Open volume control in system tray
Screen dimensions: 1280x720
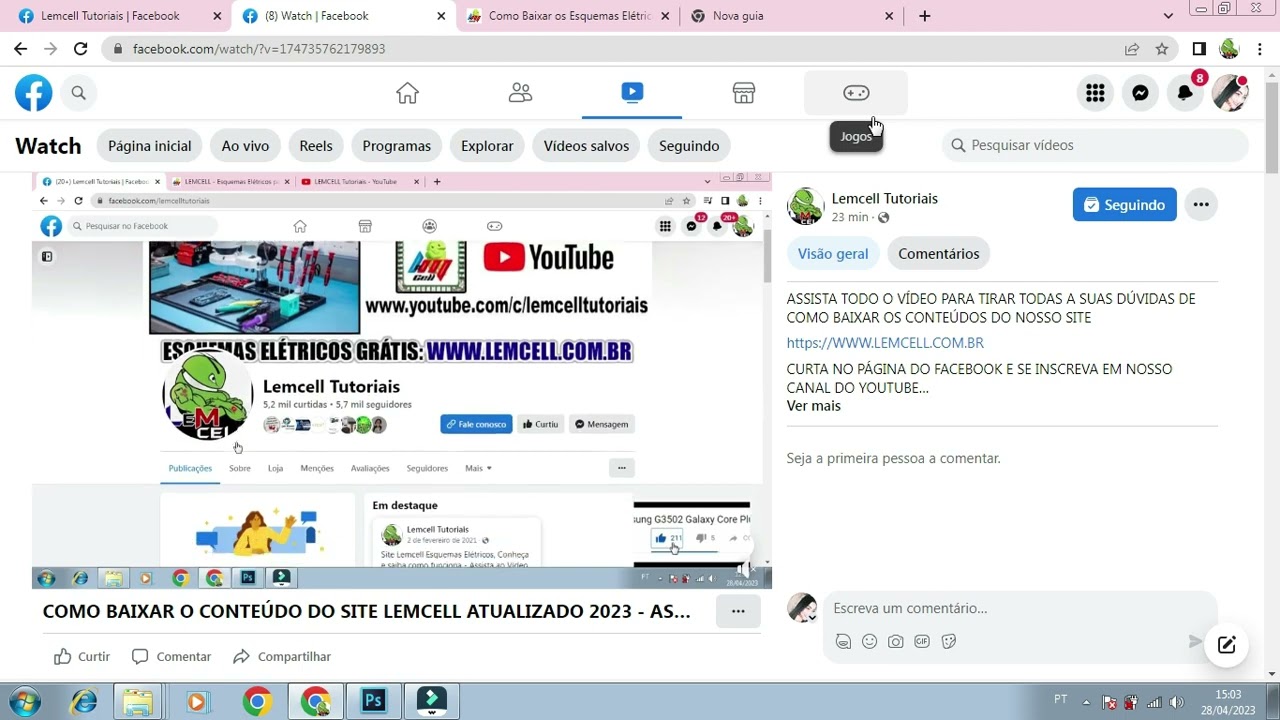click(1177, 702)
